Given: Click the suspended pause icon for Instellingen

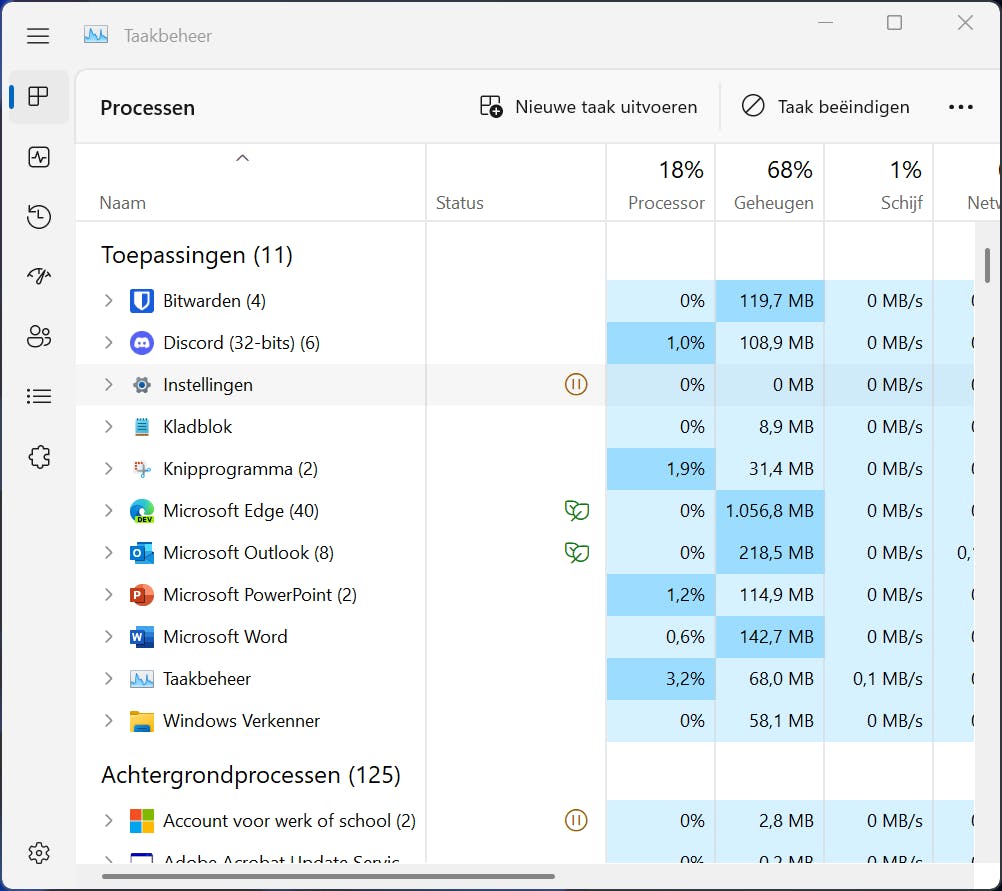Looking at the screenshot, I should tap(576, 385).
